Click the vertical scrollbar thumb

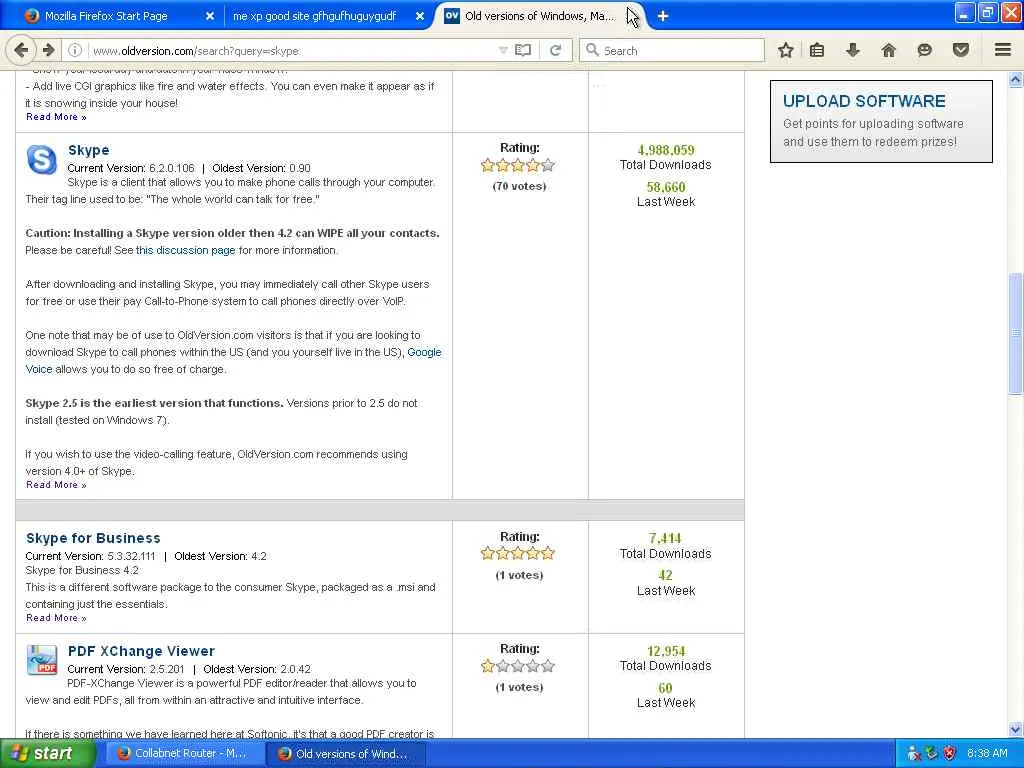pyautogui.click(x=1016, y=334)
